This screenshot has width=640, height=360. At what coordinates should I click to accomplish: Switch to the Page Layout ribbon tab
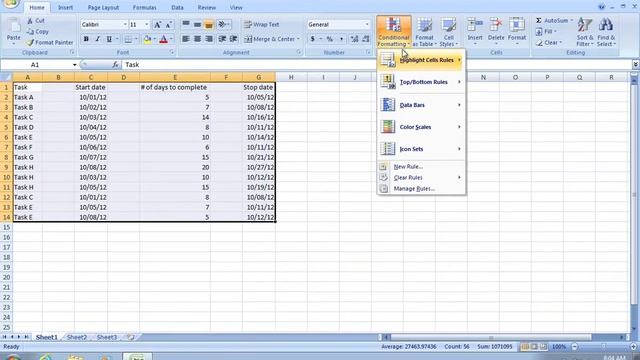pos(103,7)
